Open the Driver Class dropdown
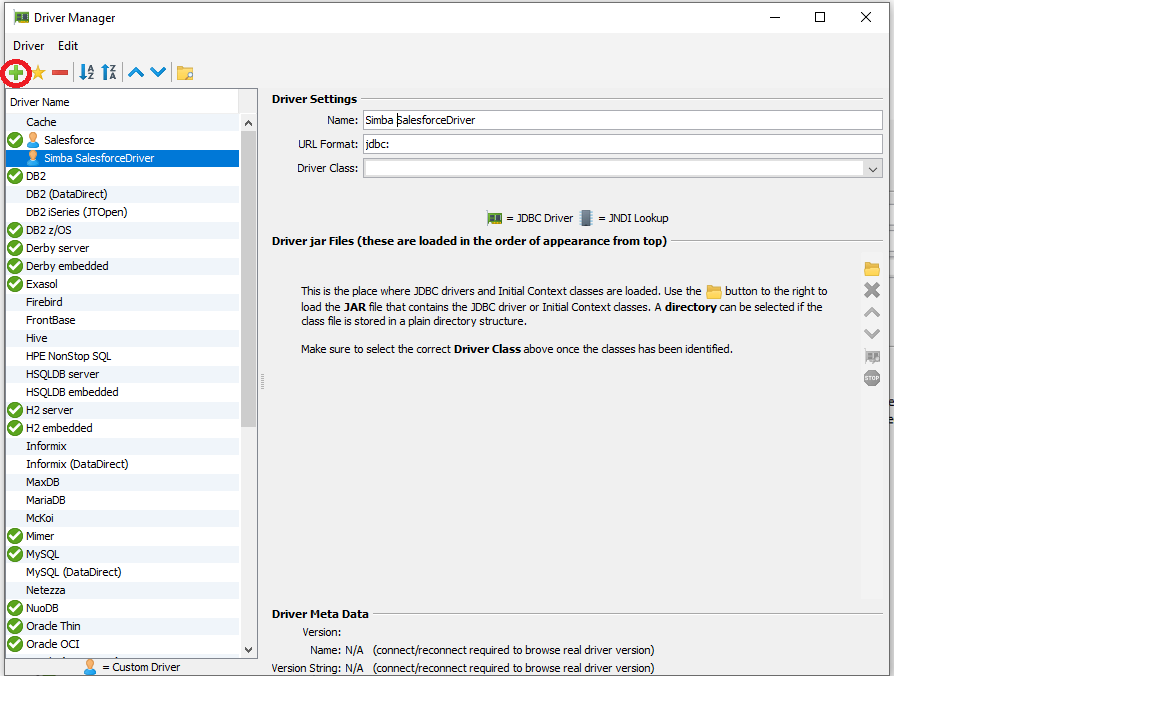Image resolution: width=1152 pixels, height=720 pixels. 873,168
